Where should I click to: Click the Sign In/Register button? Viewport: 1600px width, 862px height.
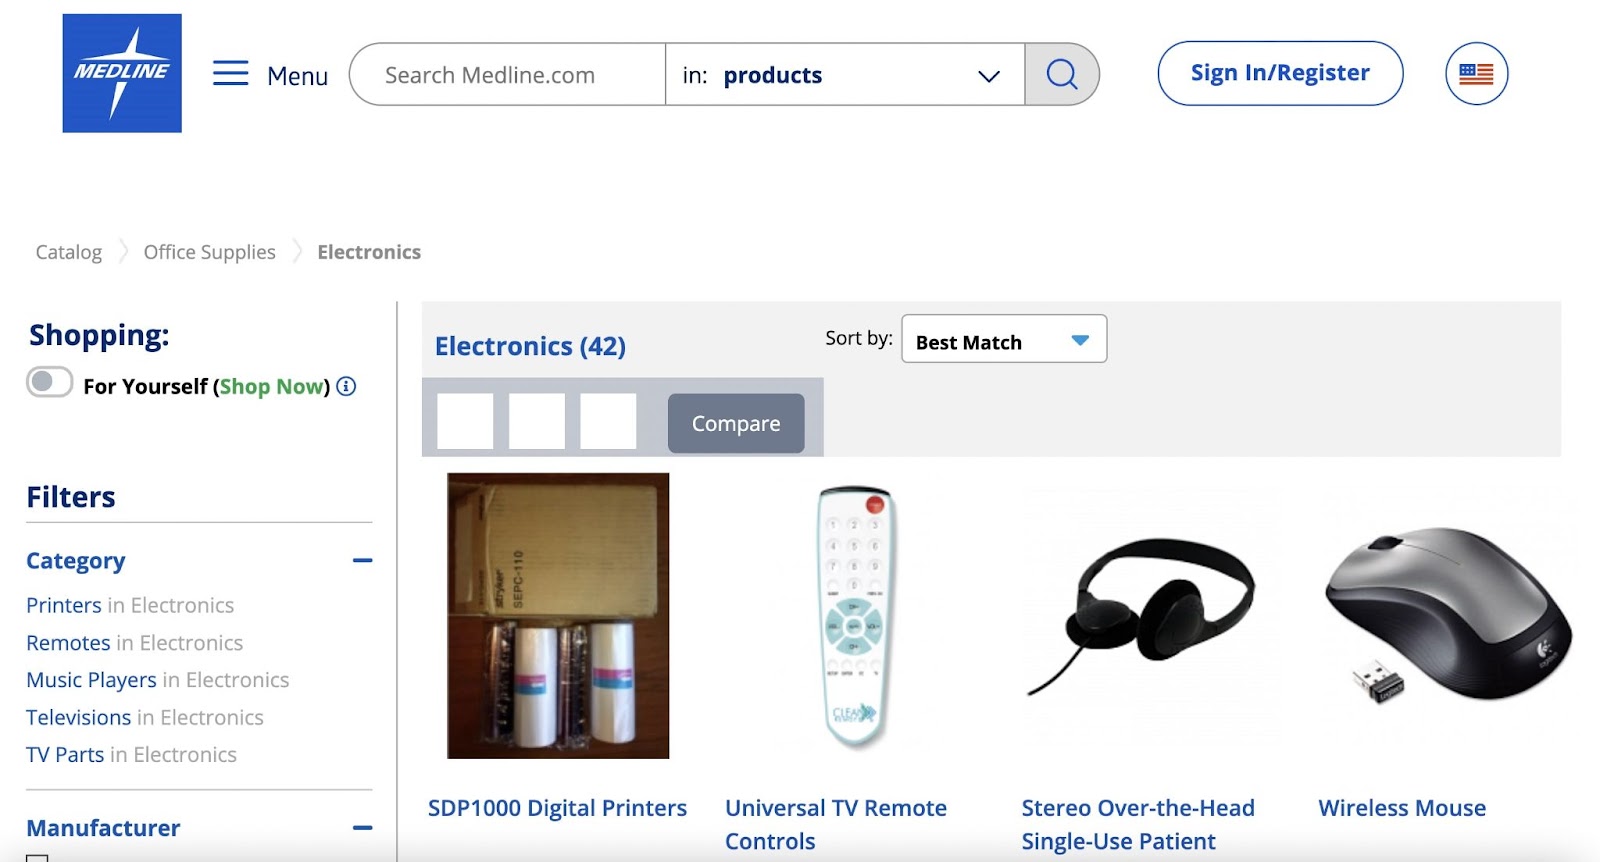1280,73
